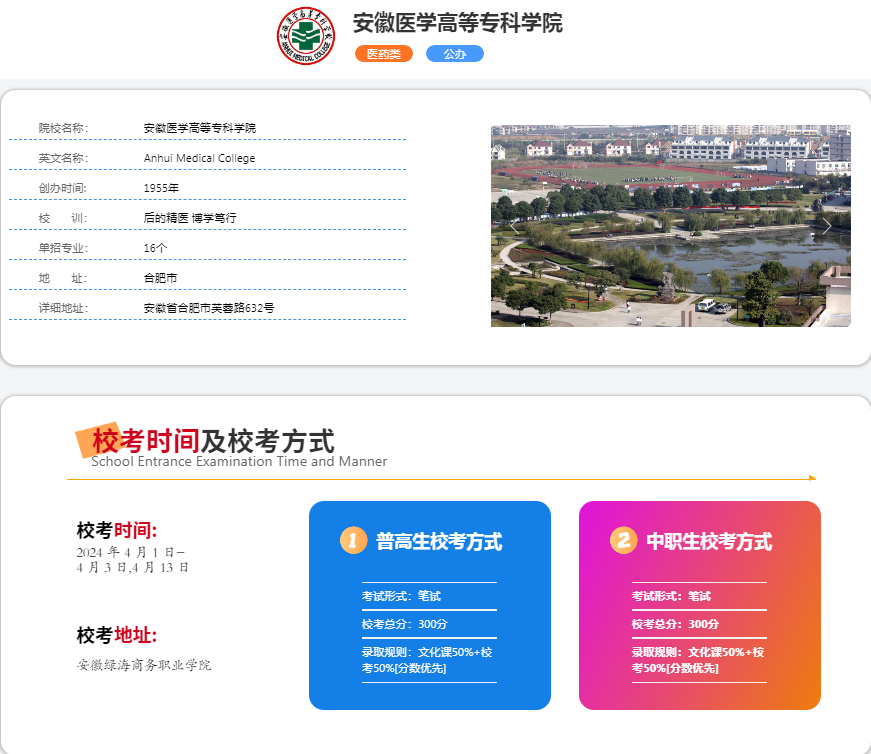Click the campus aerial photo
871x754 pixels.
coord(670,226)
